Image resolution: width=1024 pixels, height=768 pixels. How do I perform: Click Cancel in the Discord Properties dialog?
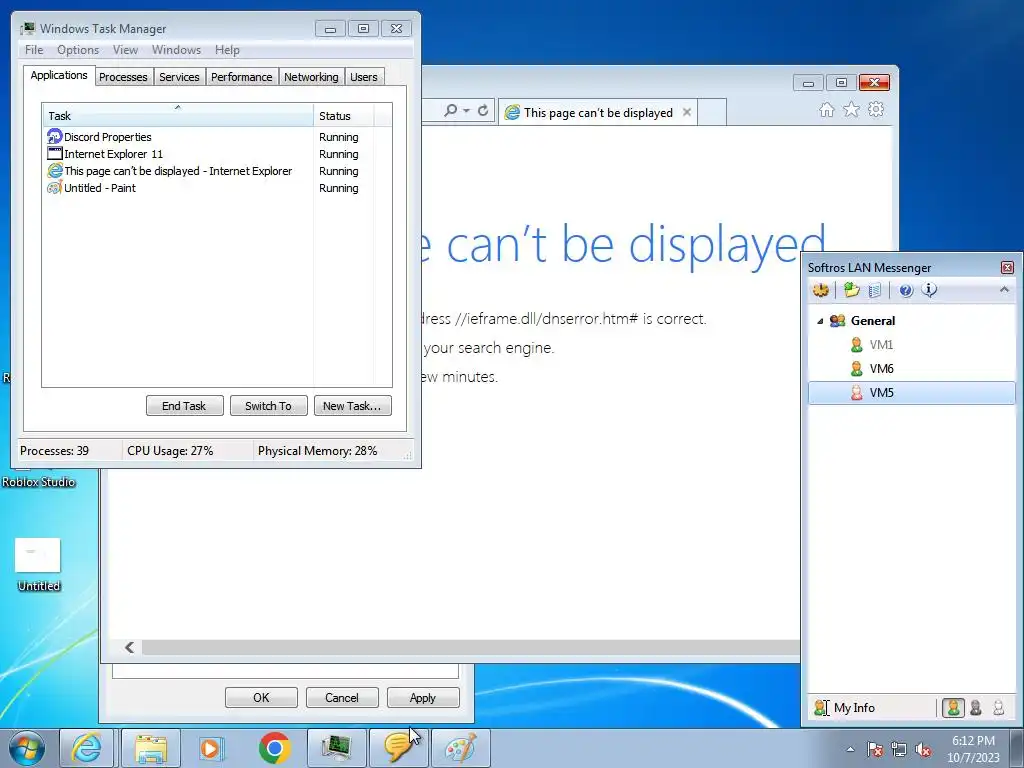[342, 697]
